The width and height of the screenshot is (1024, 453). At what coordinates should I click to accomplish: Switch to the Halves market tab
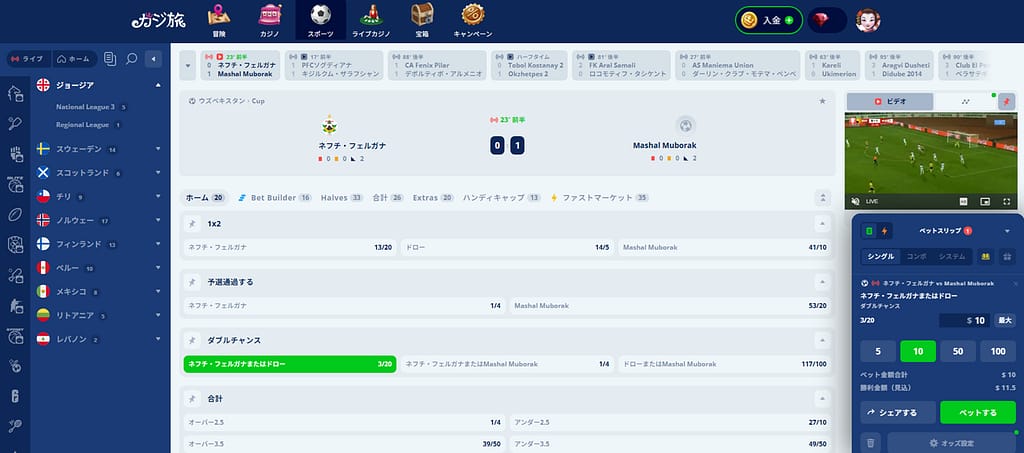point(342,197)
